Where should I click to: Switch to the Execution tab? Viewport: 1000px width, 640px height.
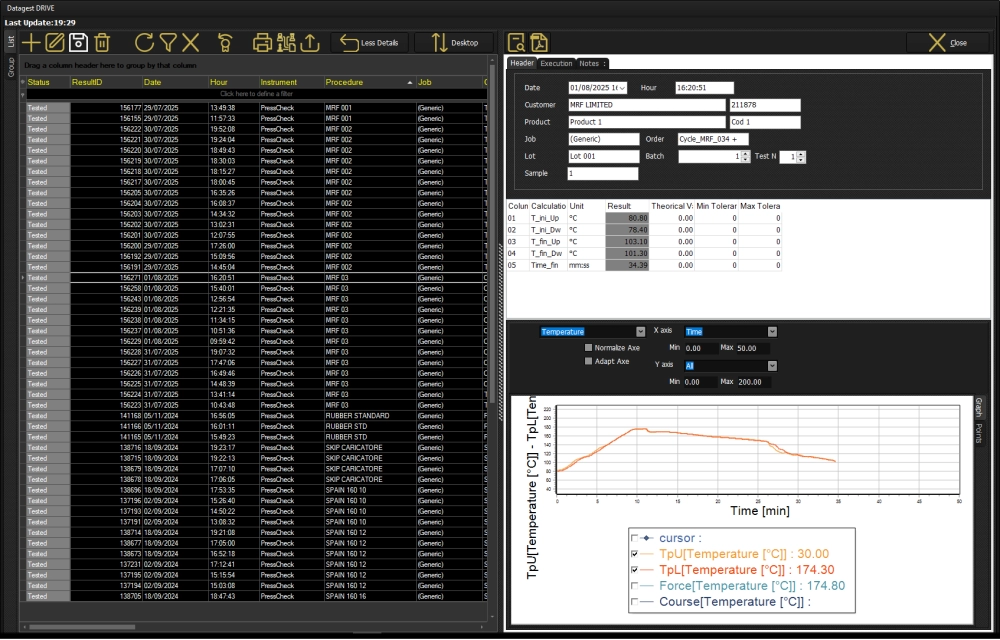click(x=556, y=63)
